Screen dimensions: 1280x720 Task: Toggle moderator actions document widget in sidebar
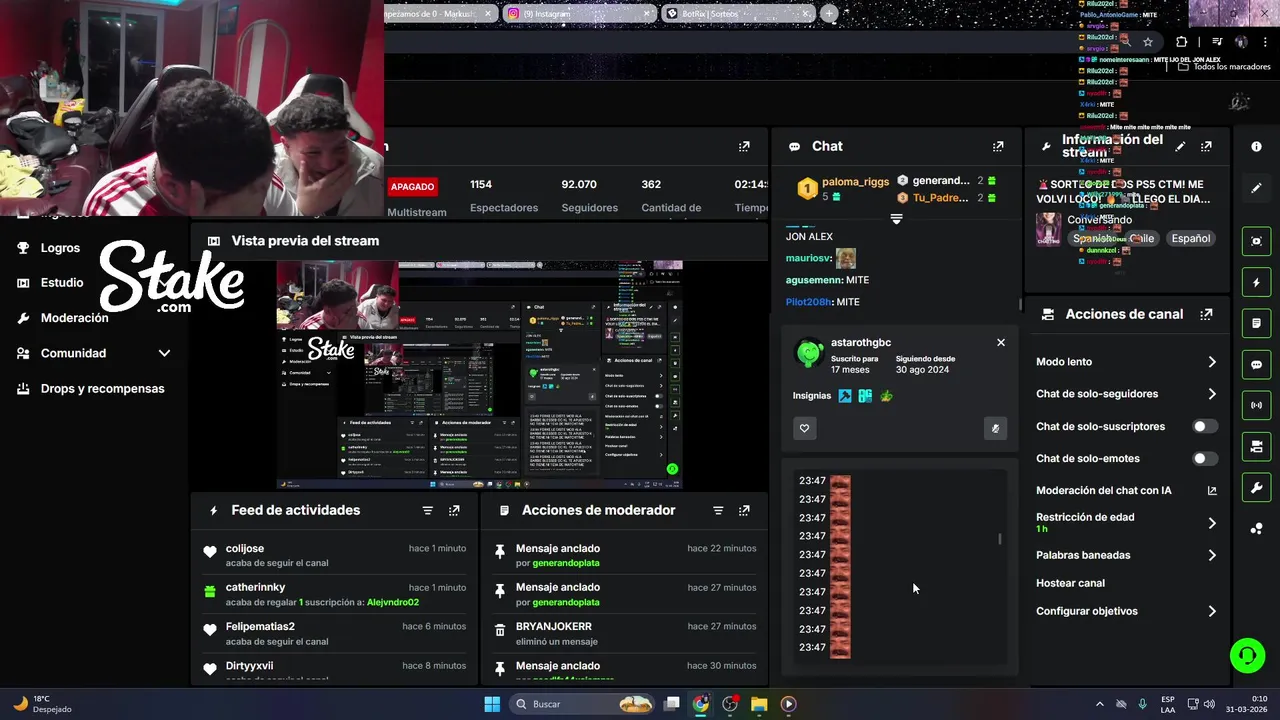click(x=1257, y=324)
